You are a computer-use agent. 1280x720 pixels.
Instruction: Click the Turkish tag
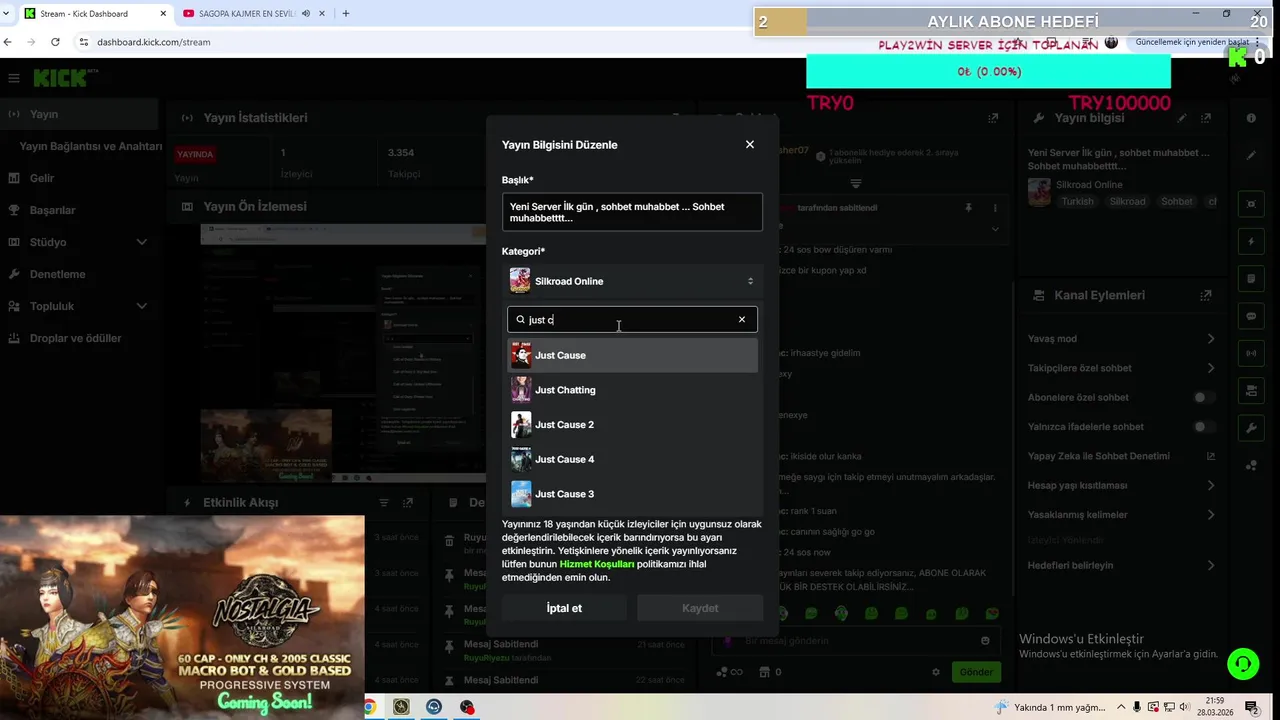point(1078,201)
